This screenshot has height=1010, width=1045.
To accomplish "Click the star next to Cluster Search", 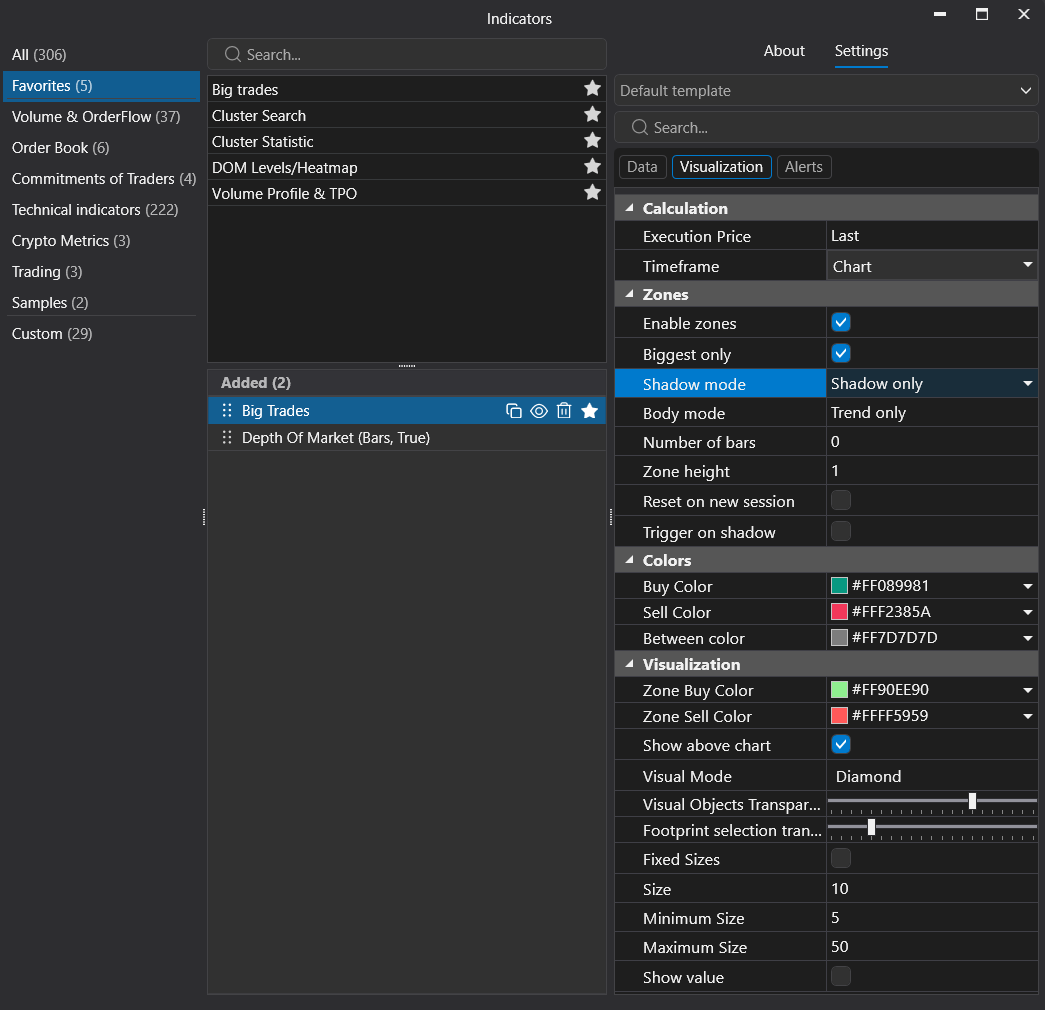I will click(592, 115).
